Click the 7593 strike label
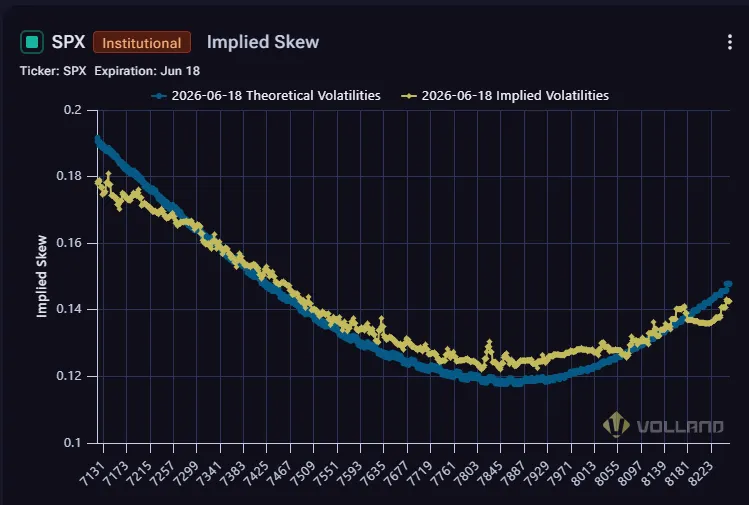 pos(350,473)
